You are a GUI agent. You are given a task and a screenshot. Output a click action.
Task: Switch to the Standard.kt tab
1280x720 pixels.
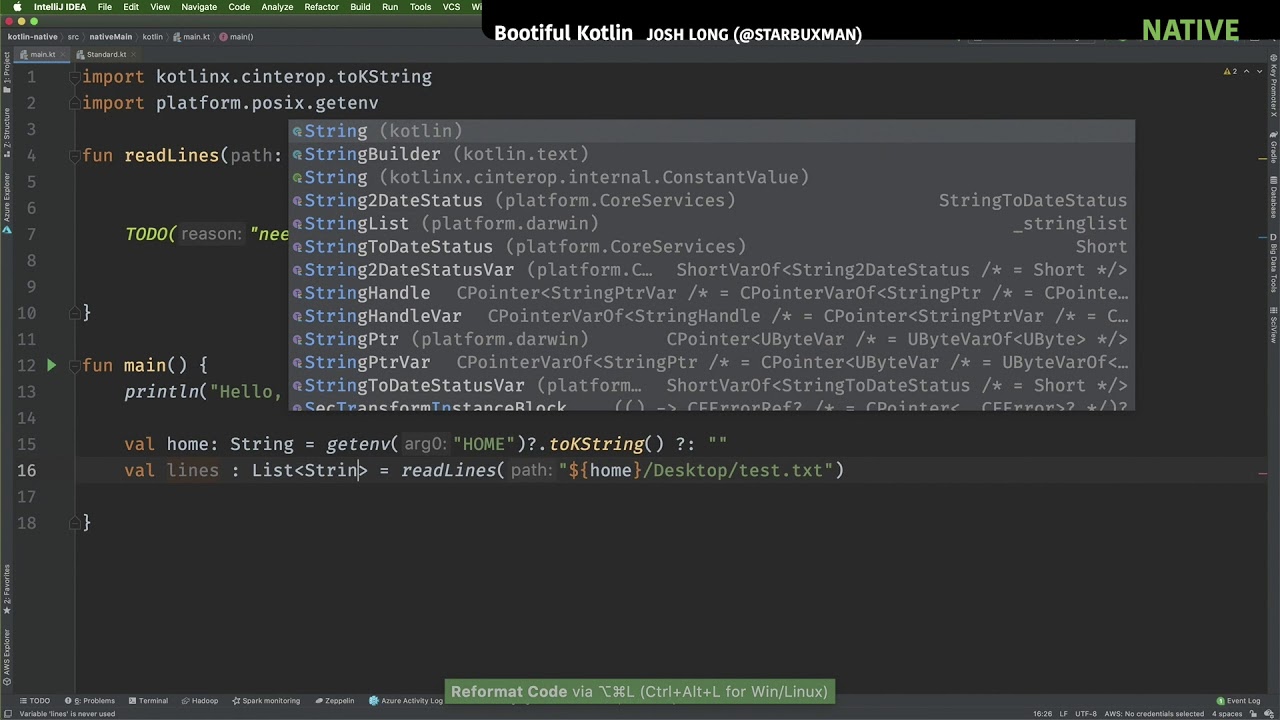106,55
